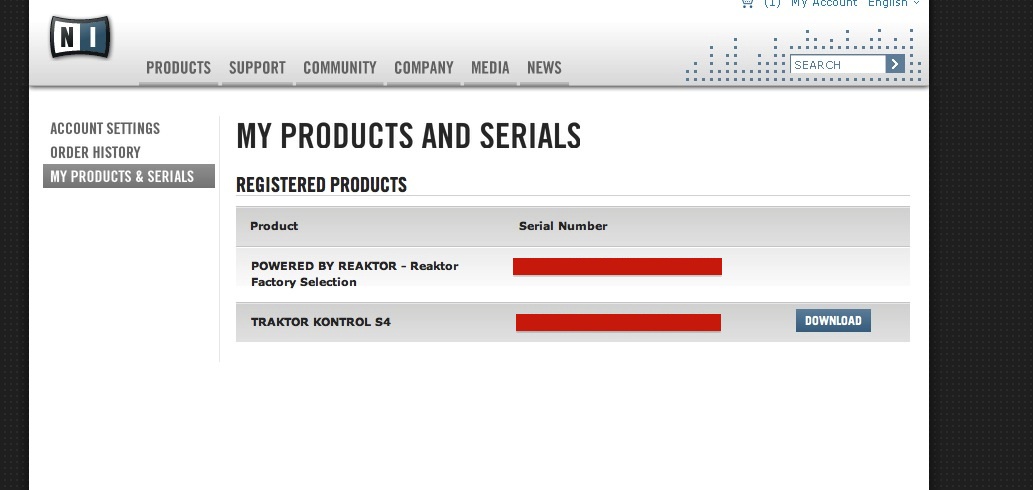Open the COMMUNITY menu
1033x490 pixels.
(340, 68)
